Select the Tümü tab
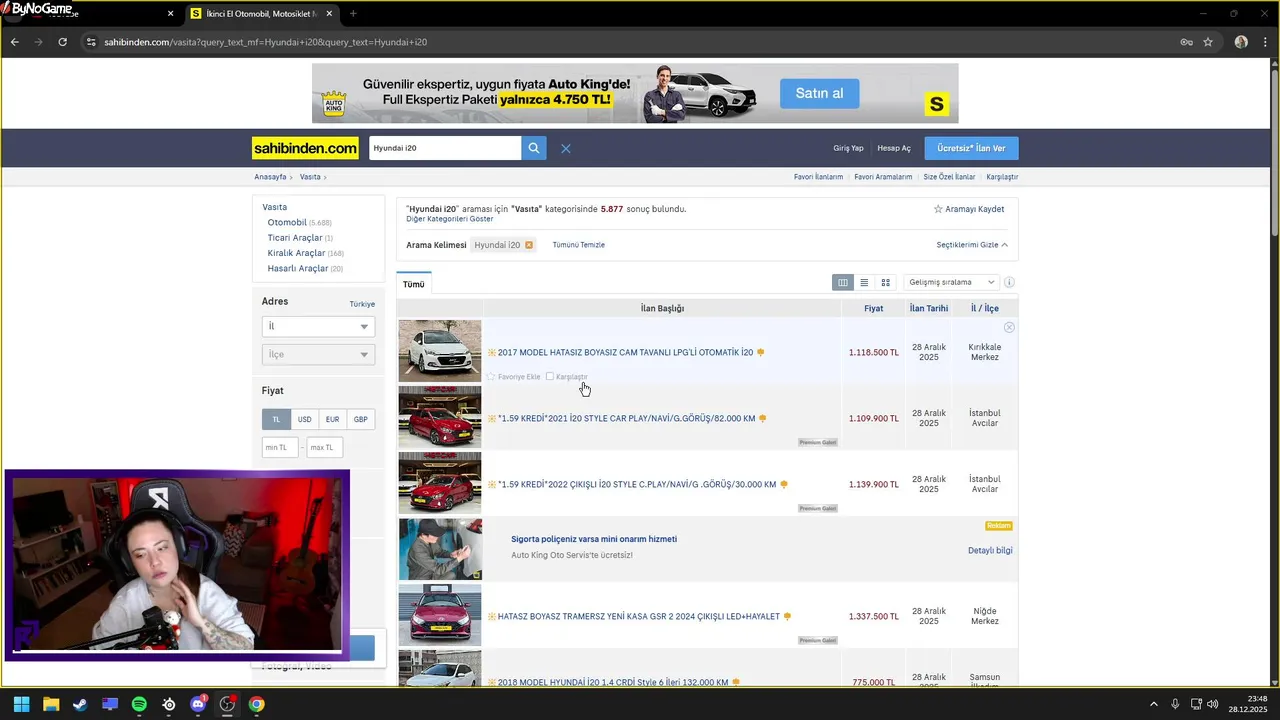The image size is (1280, 720). [413, 284]
